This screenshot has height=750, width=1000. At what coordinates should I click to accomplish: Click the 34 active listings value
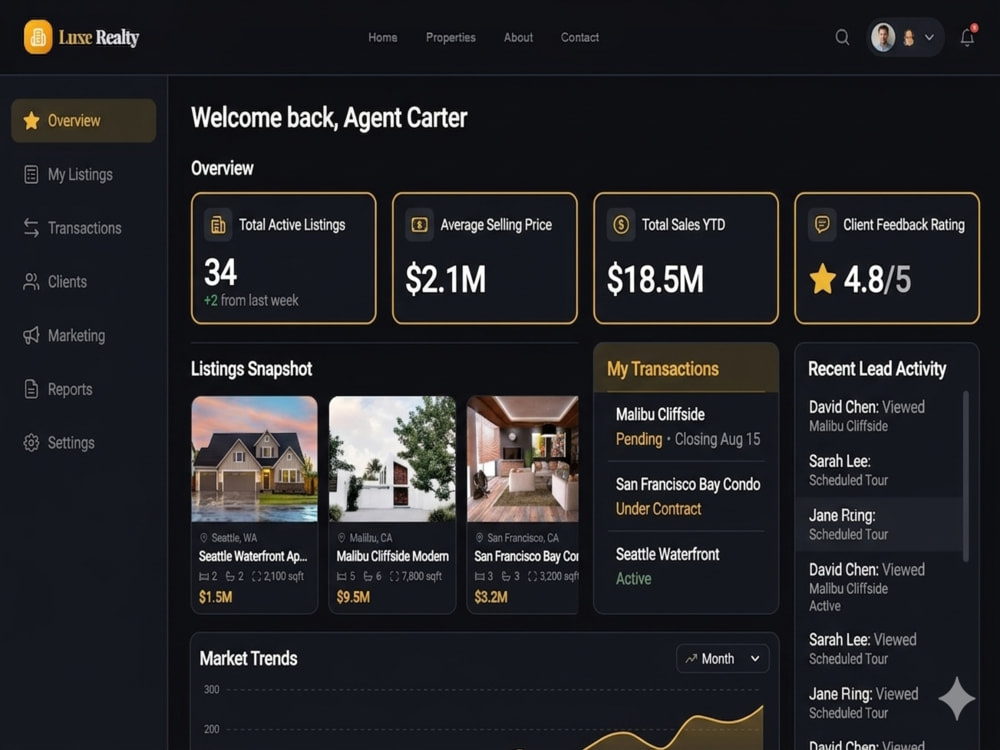(221, 272)
